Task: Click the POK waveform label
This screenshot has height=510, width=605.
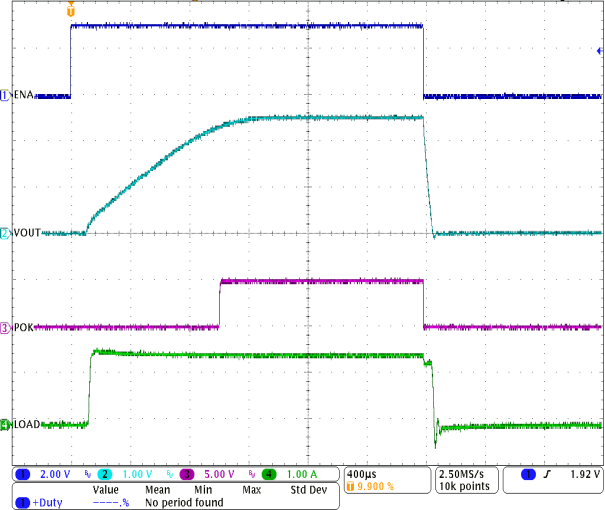Action: tap(24, 328)
